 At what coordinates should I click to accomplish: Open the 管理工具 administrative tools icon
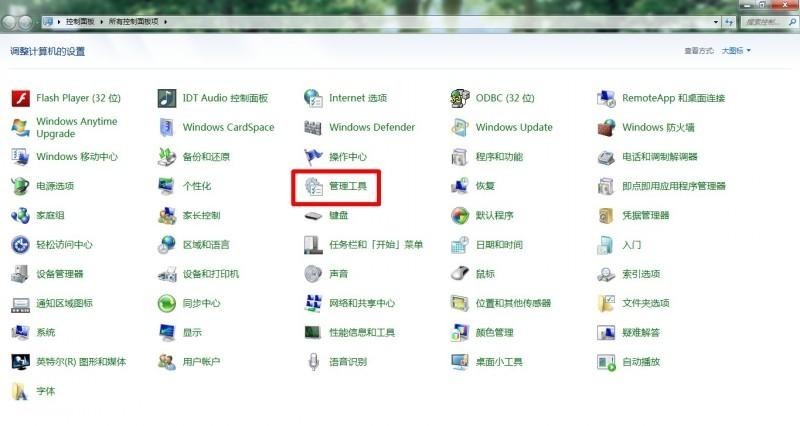[x=313, y=187]
